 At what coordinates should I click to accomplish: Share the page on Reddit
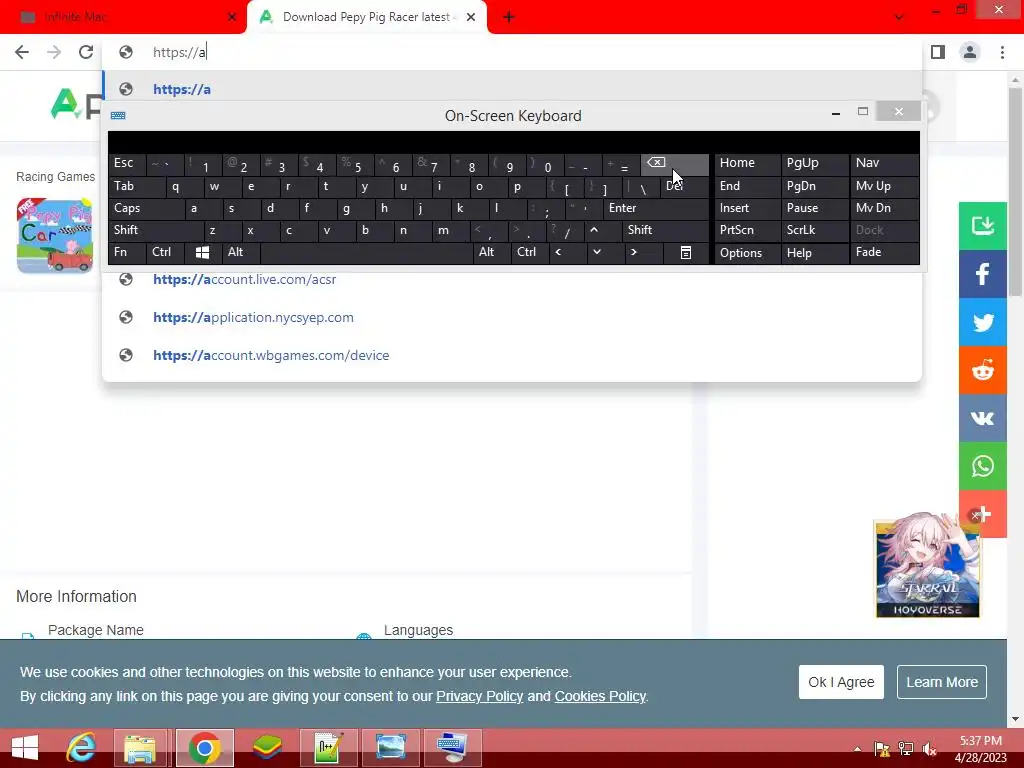983,370
